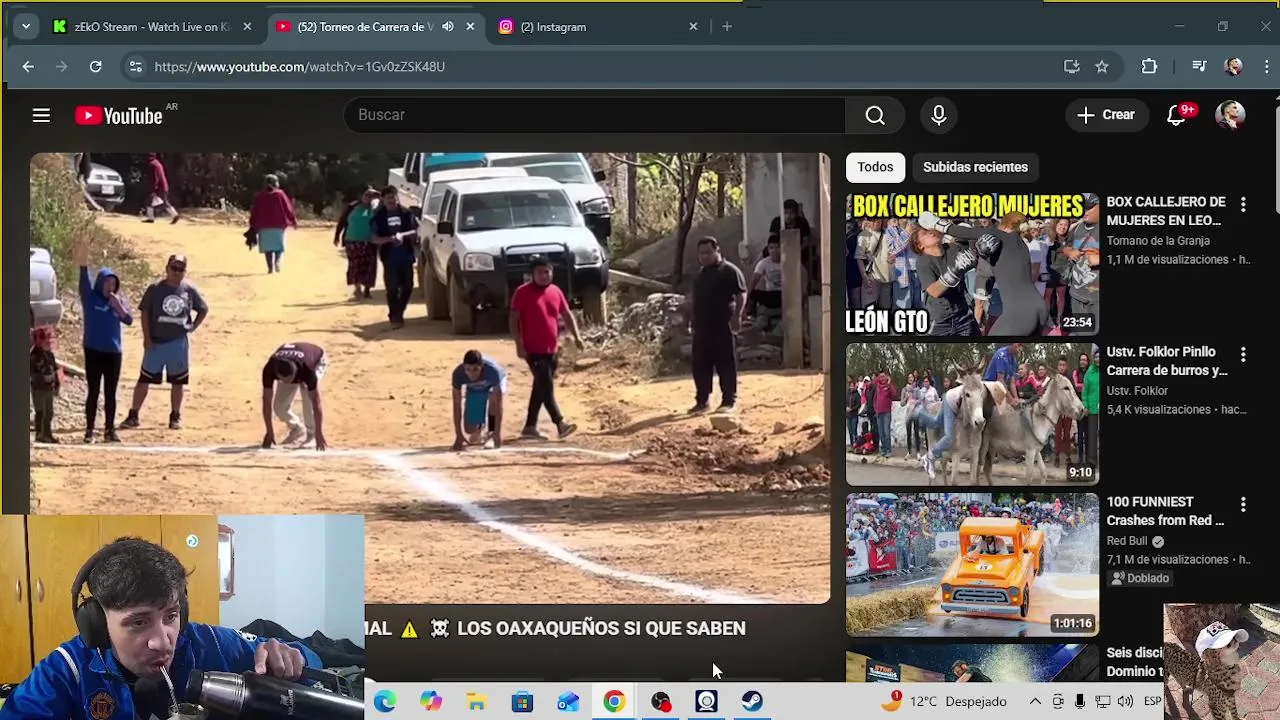The height and width of the screenshot is (720, 1280).
Task: Open the 12°C Despejado weather widget
Action: [x=944, y=701]
